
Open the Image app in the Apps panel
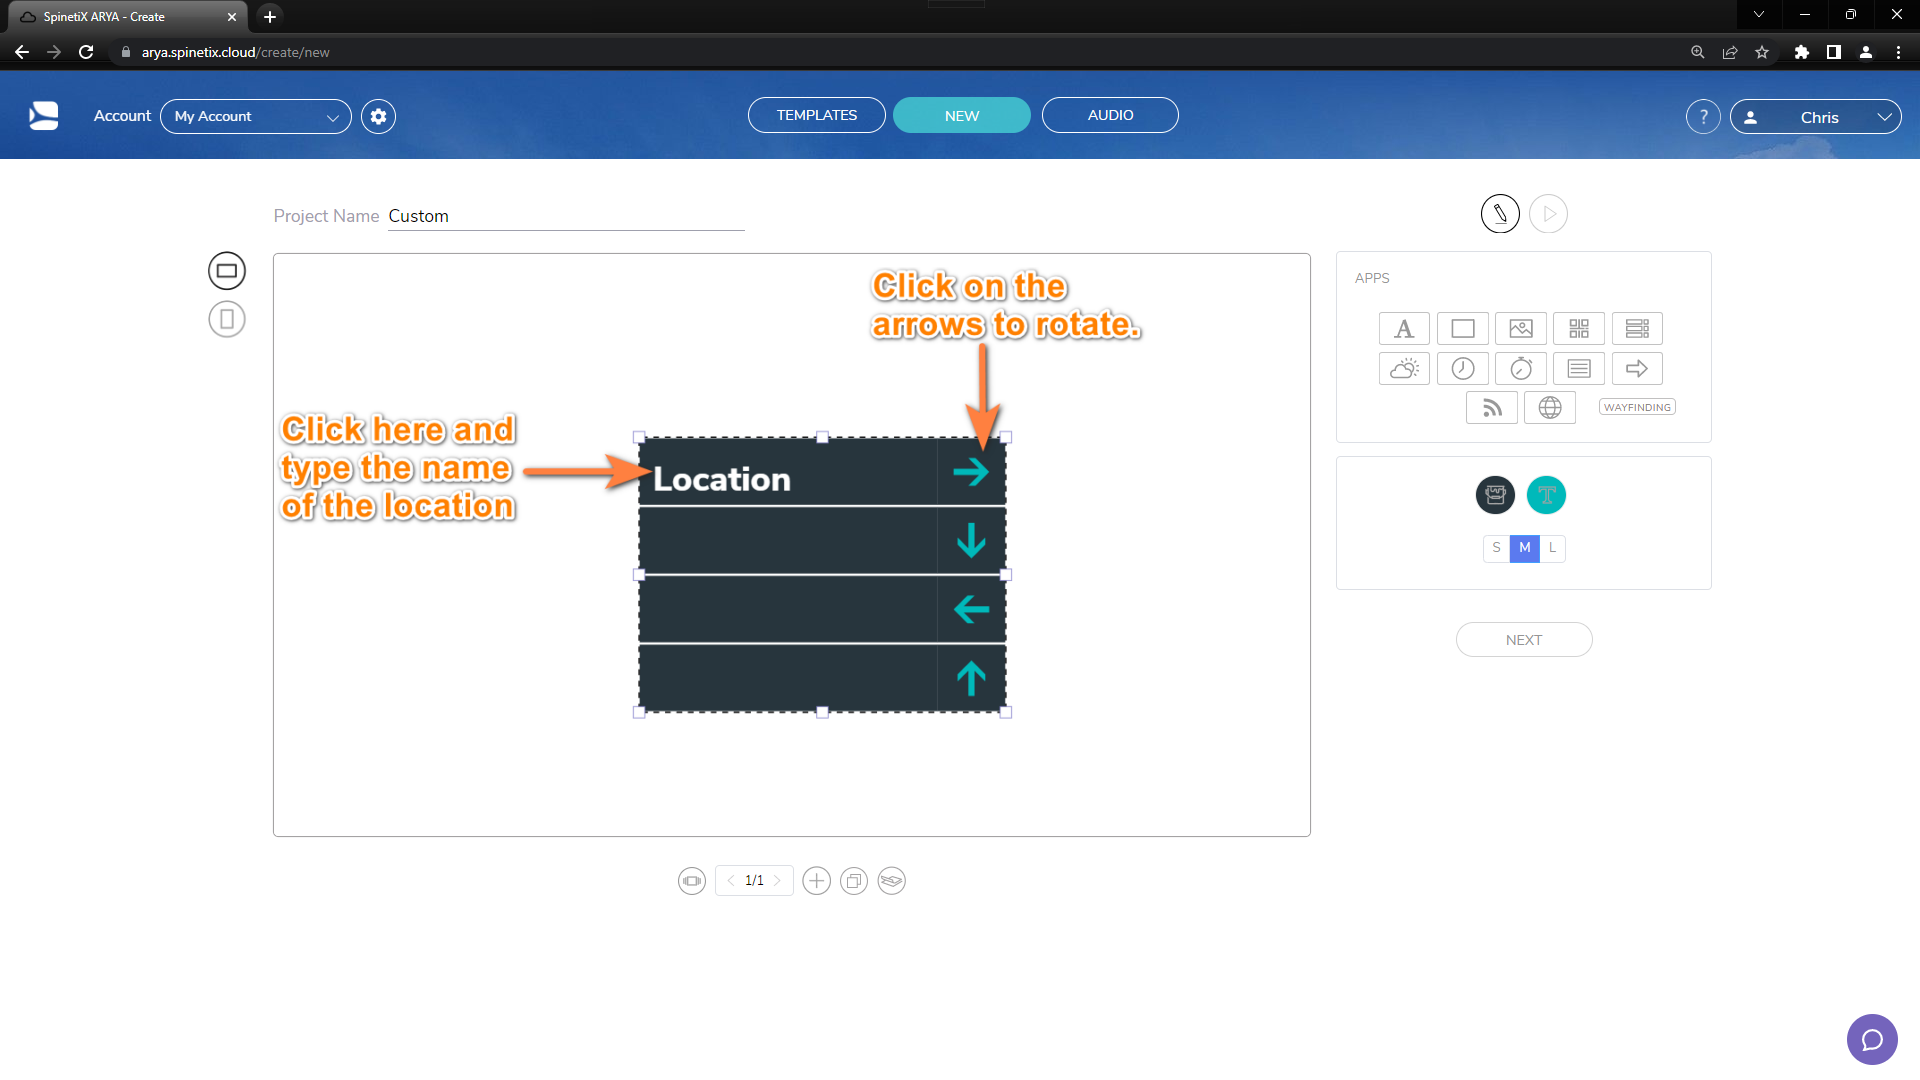pyautogui.click(x=1521, y=328)
